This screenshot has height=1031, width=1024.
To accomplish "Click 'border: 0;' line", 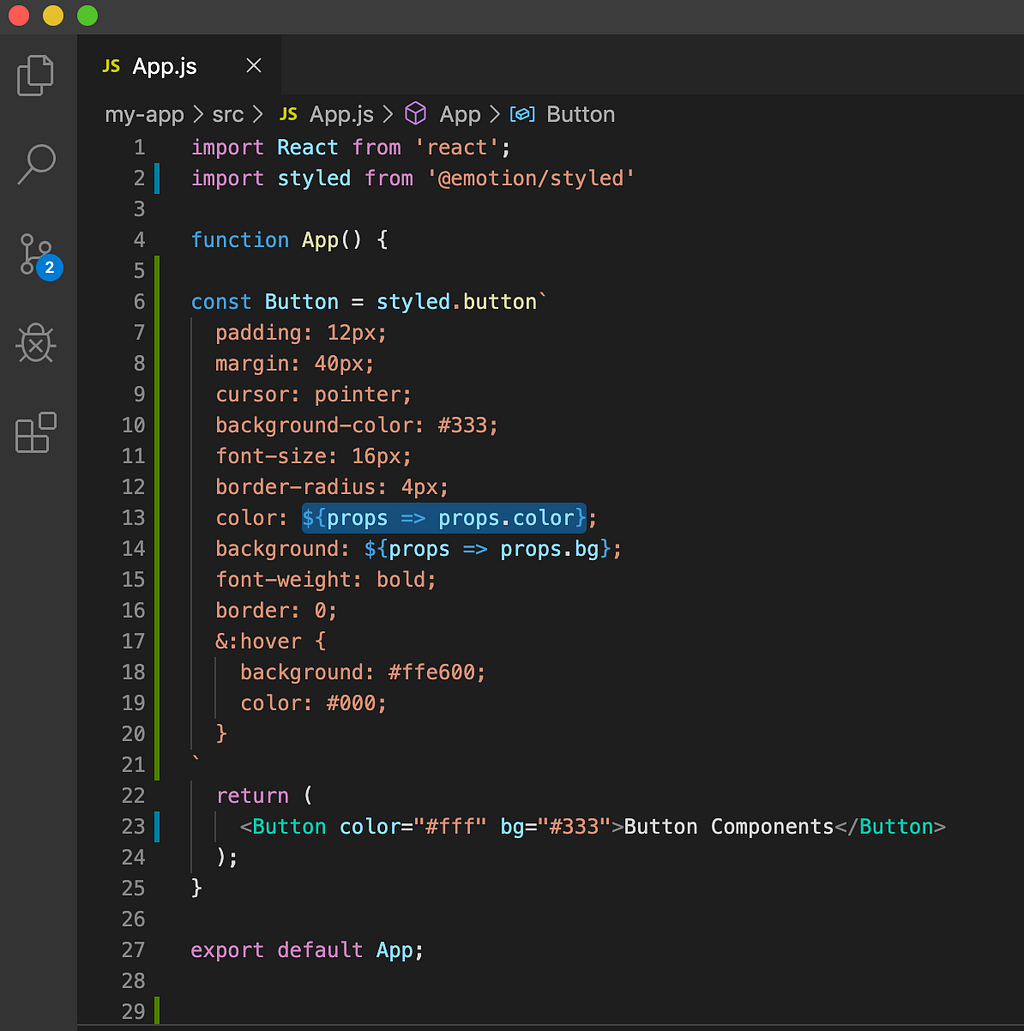I will (276, 611).
